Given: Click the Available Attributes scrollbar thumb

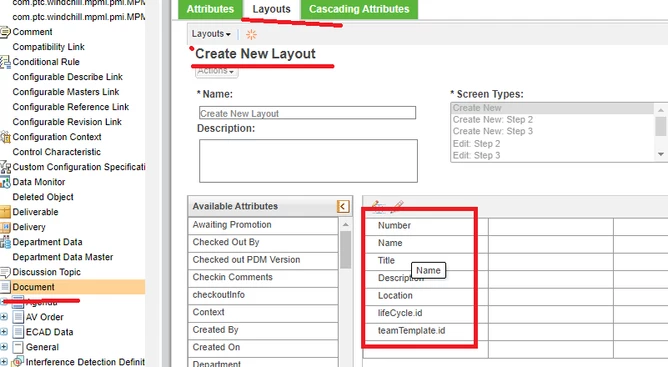Looking at the screenshot, I should click(346, 250).
